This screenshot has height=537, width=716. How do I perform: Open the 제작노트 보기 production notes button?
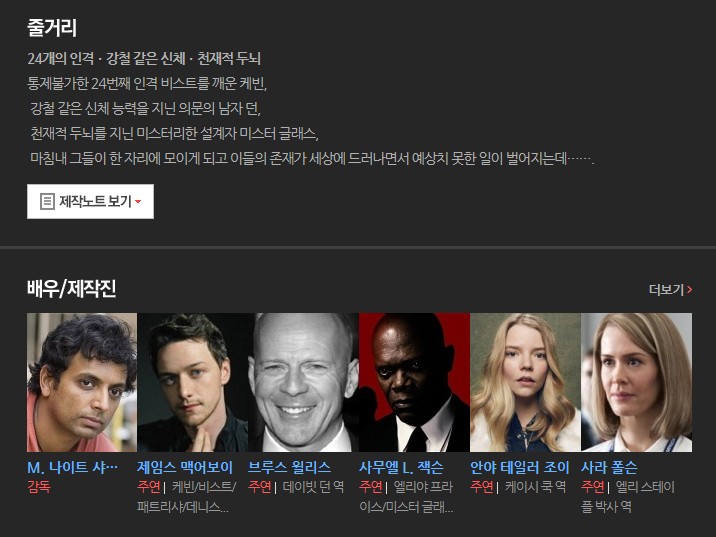[90, 201]
